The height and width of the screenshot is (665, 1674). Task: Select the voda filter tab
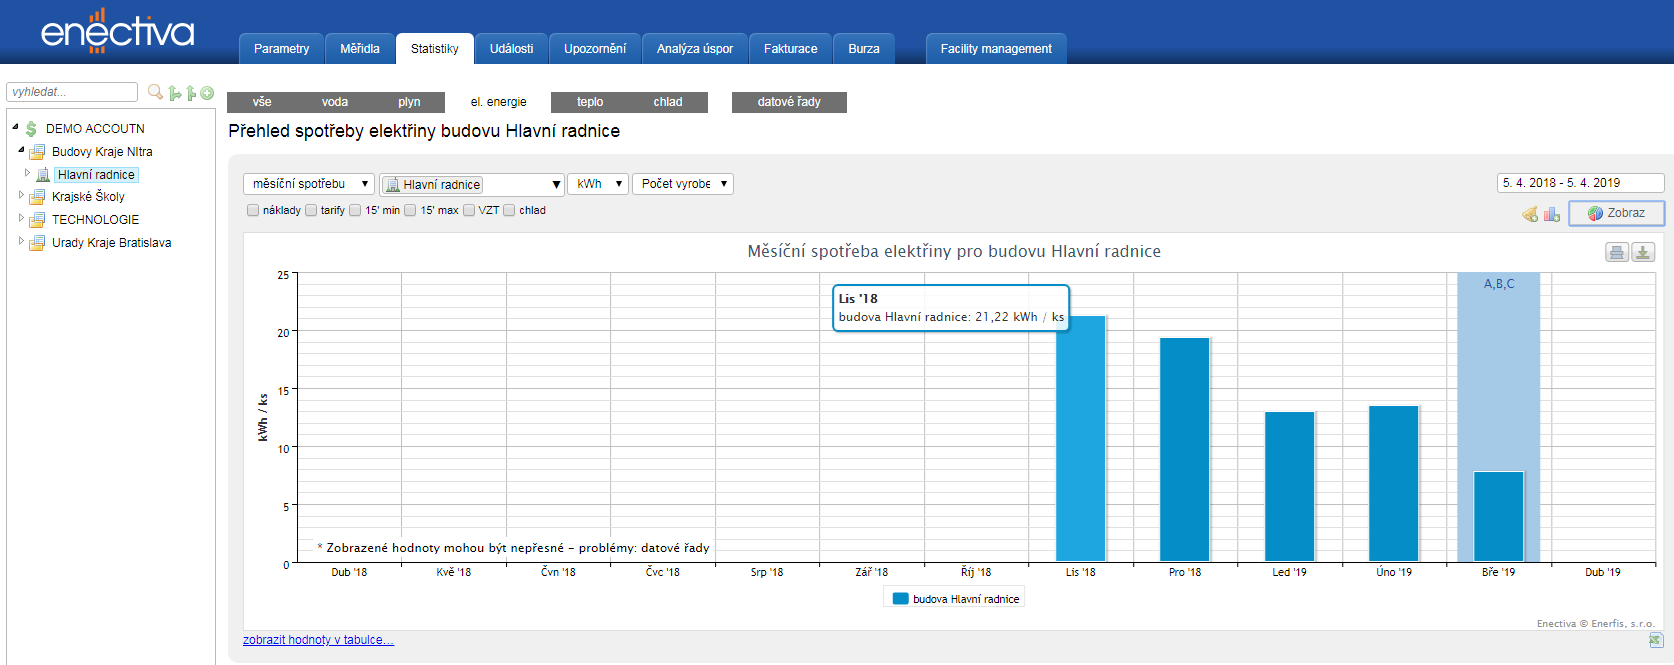[335, 102]
